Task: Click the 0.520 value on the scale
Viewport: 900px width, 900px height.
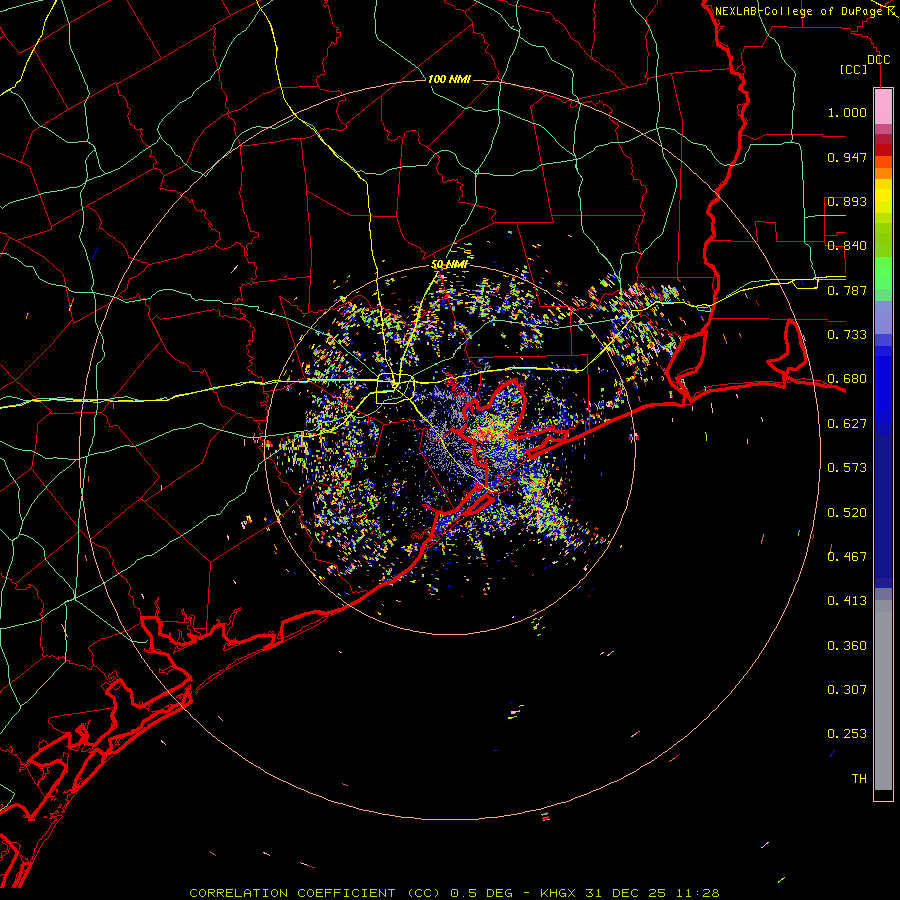Action: pos(847,513)
